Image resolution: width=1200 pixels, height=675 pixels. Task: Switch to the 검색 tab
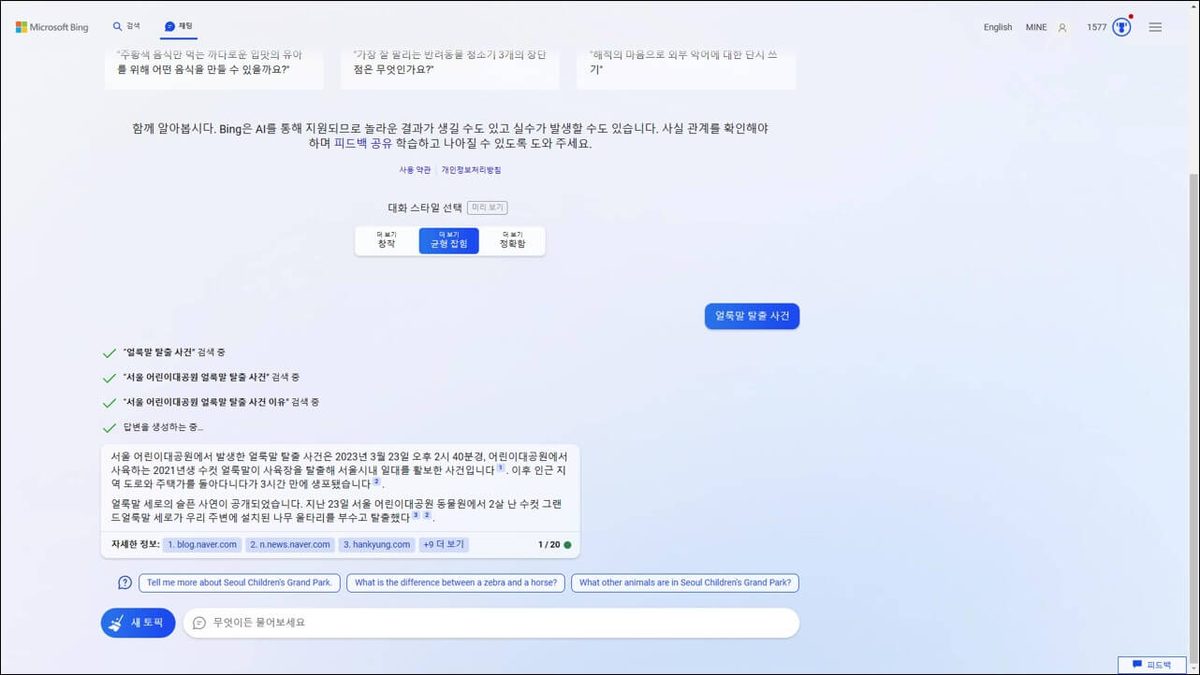127,26
